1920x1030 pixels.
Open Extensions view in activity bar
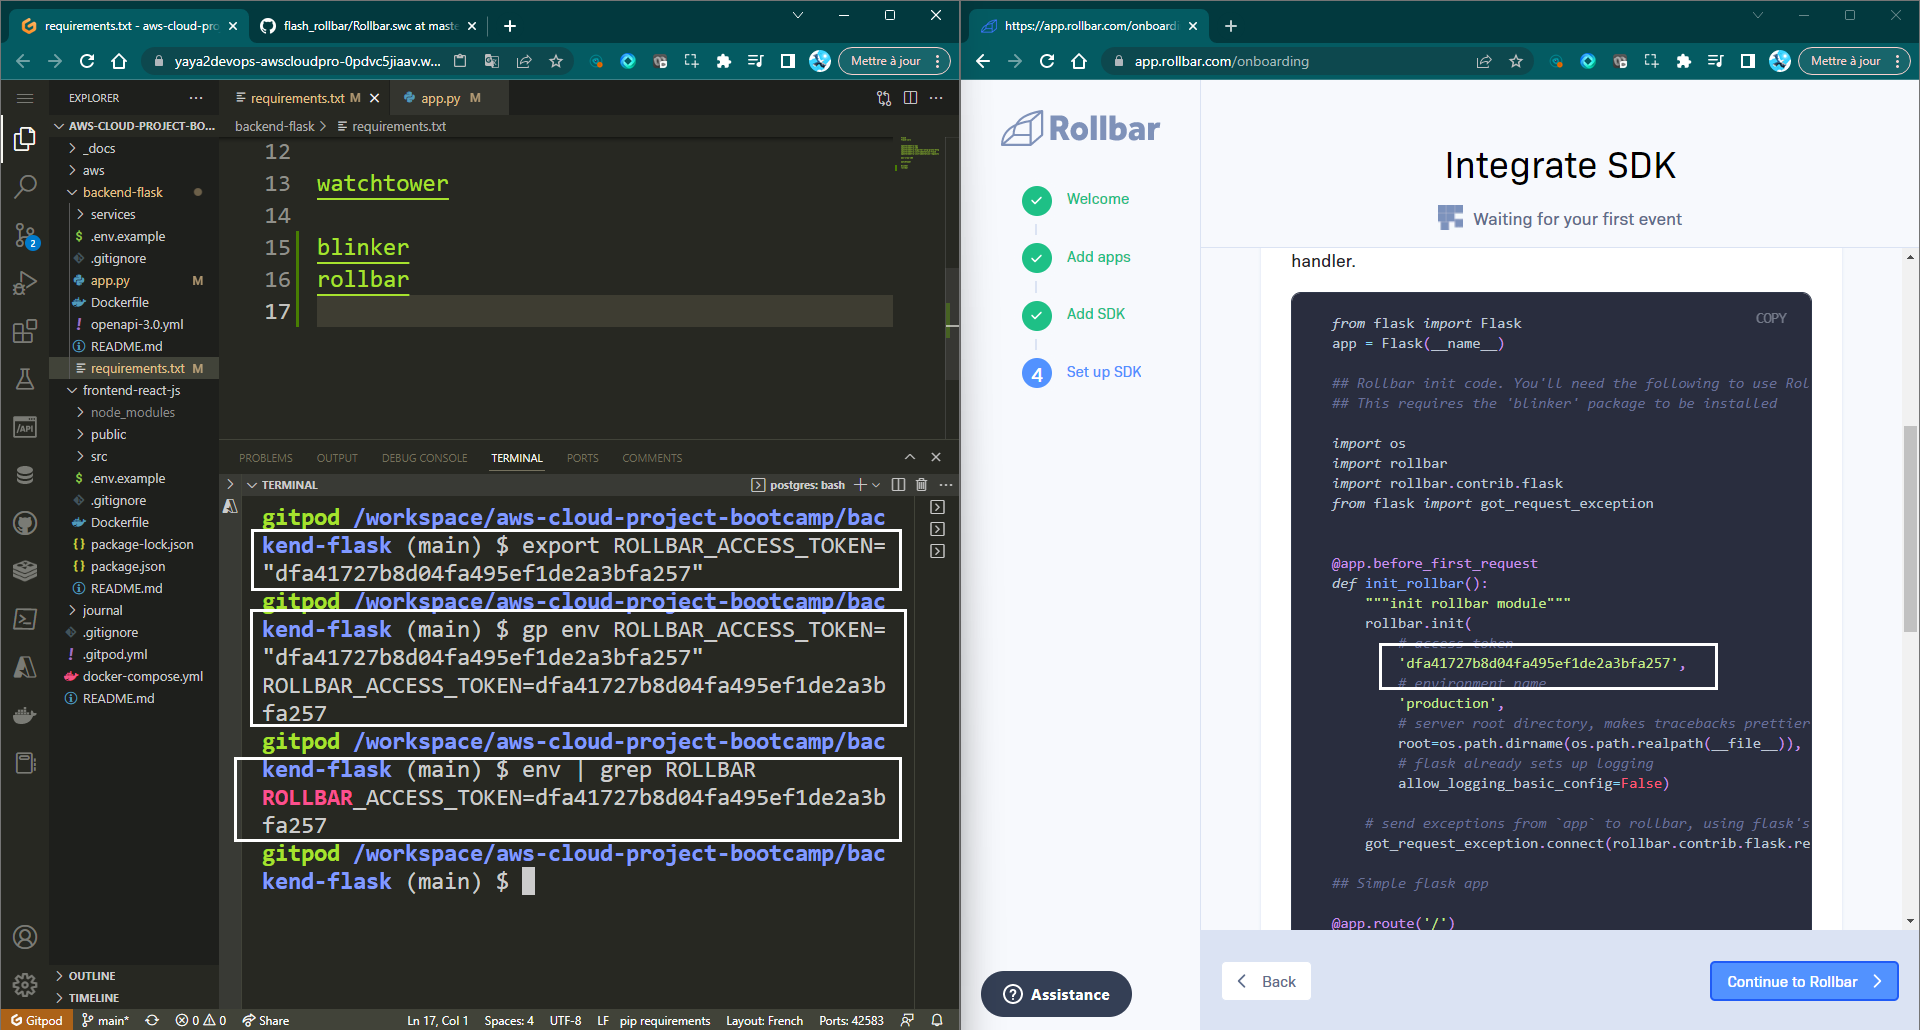pyautogui.click(x=25, y=331)
